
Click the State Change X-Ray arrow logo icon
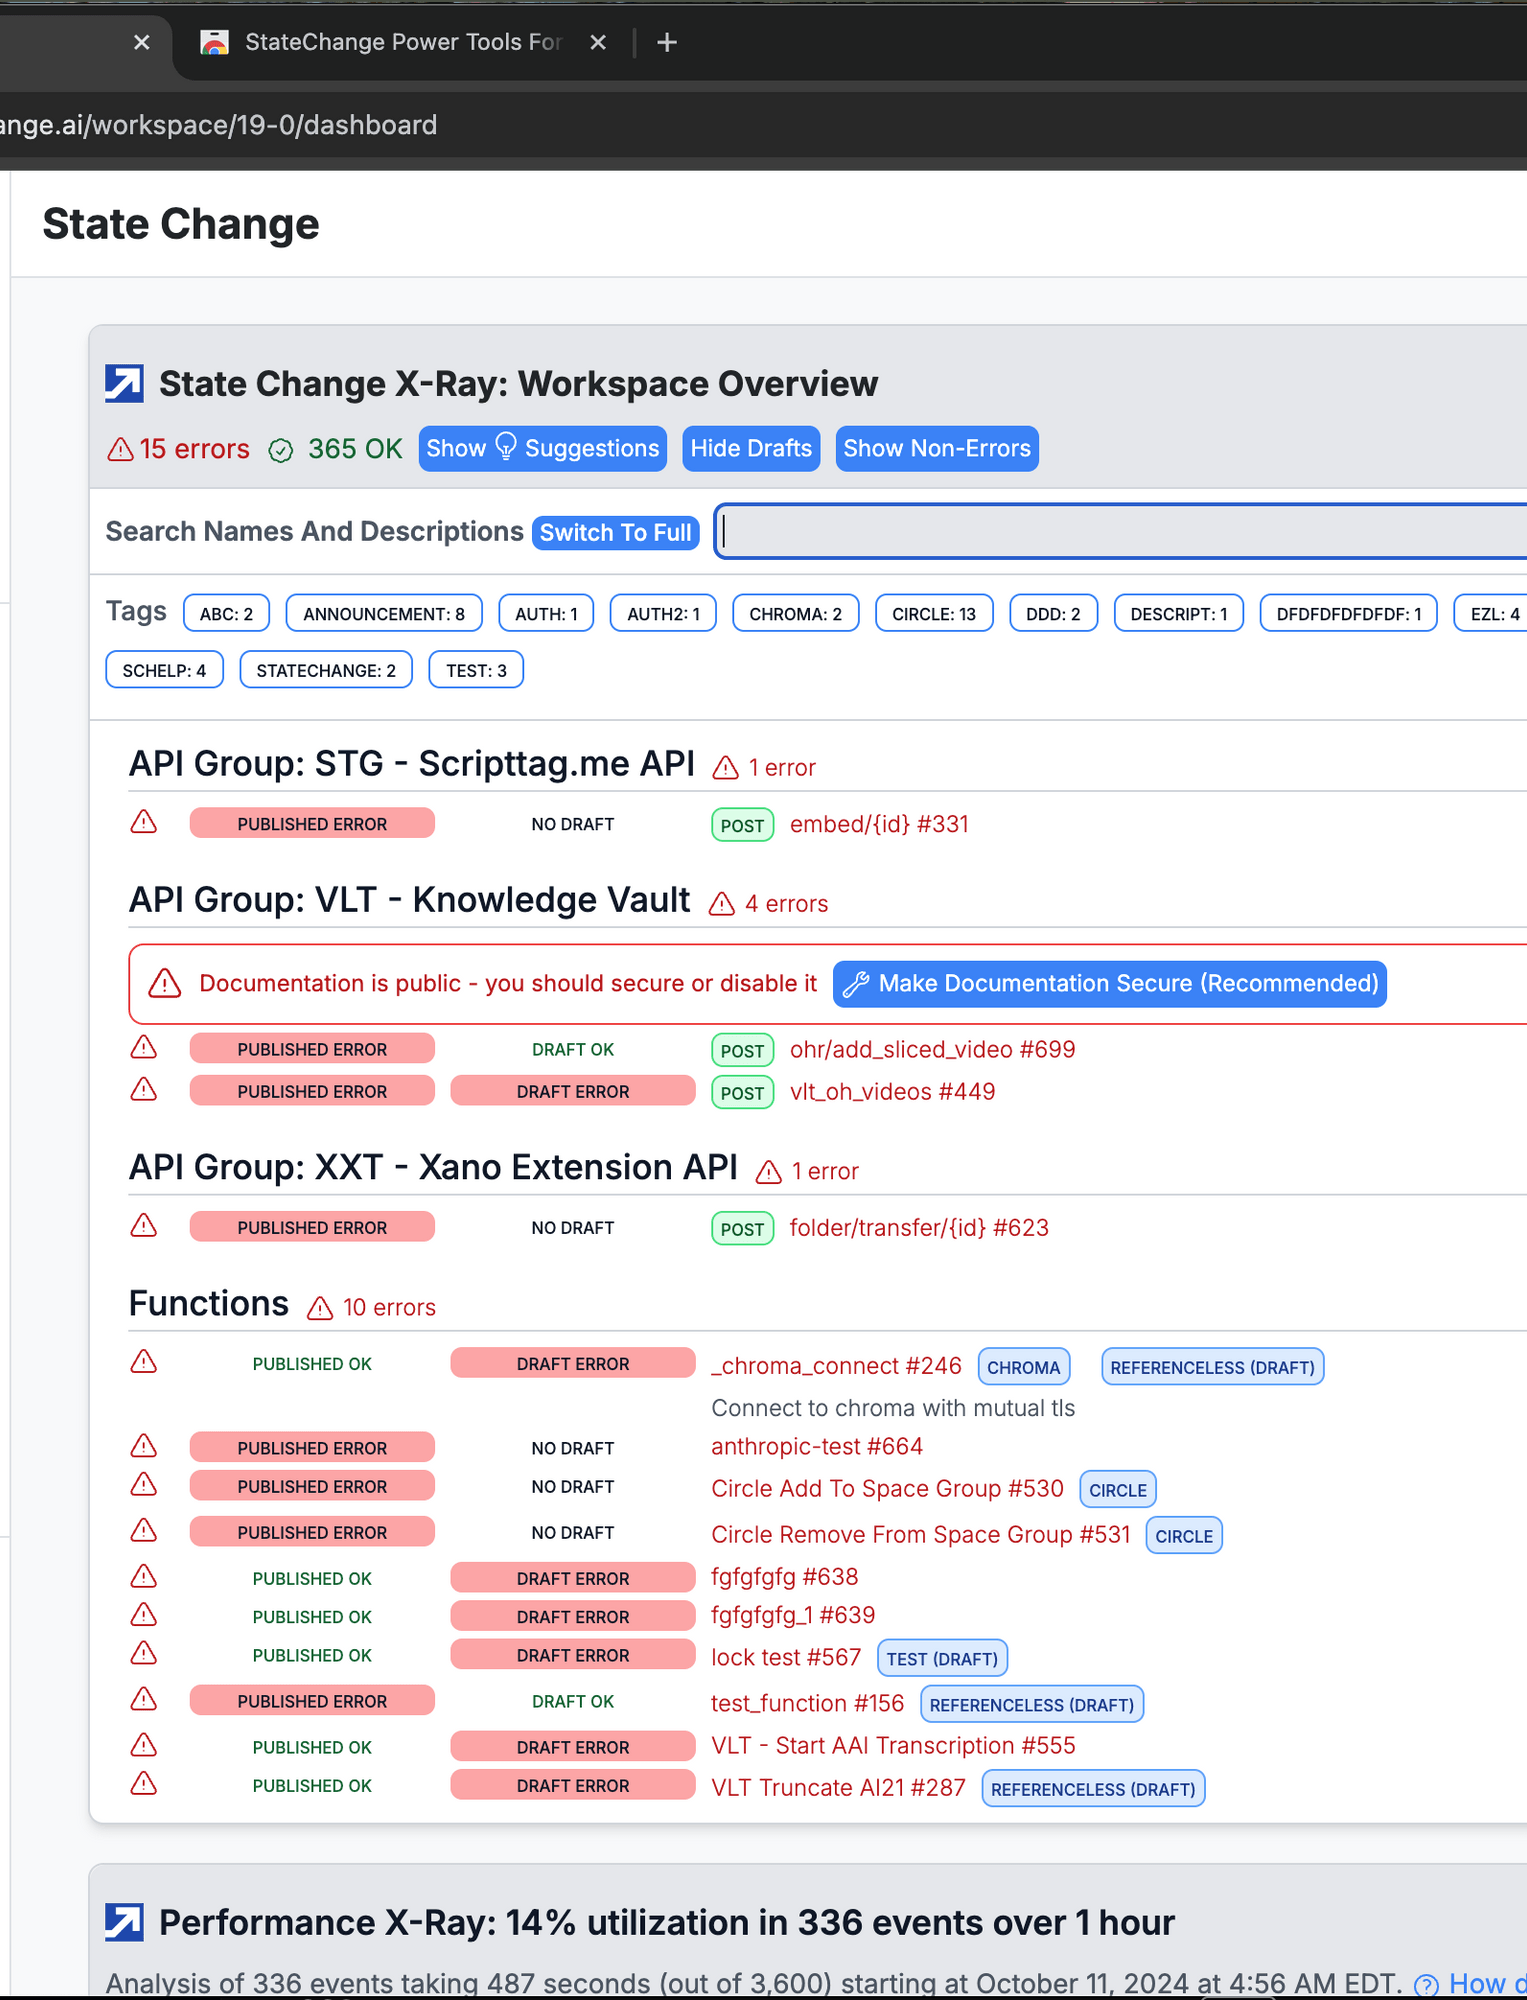click(124, 384)
